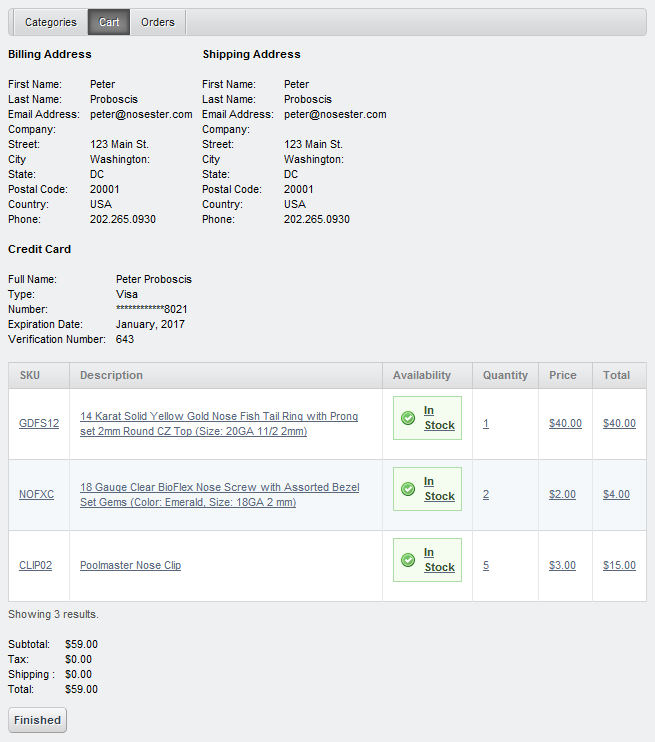The image size is (655, 742).
Task: Open the Poolmaster Nose Clip link
Action: click(131, 565)
